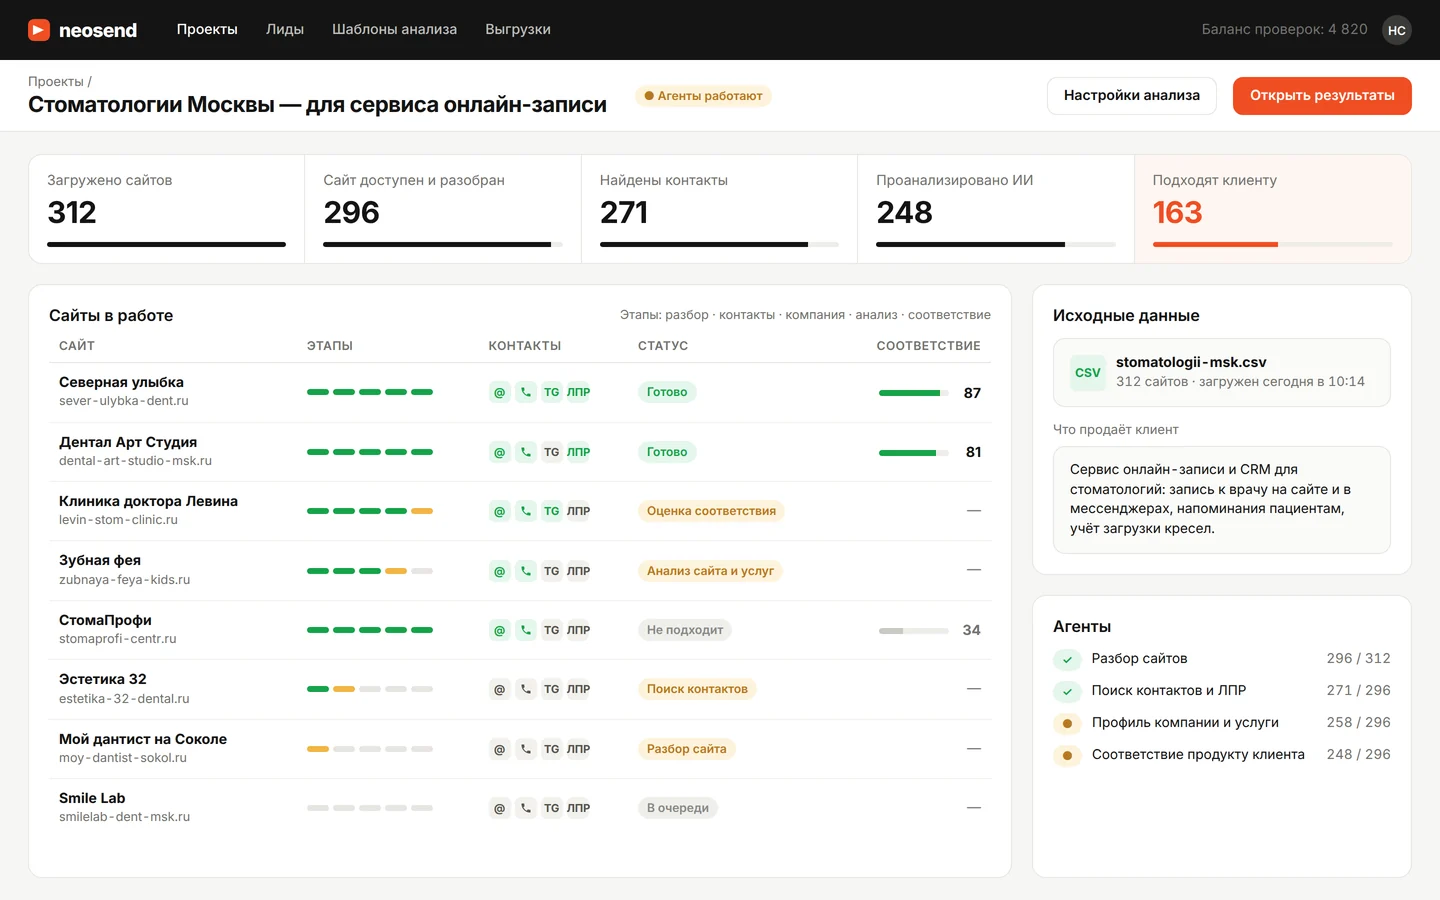Click the Найдены контакты 271 card

click(719, 209)
